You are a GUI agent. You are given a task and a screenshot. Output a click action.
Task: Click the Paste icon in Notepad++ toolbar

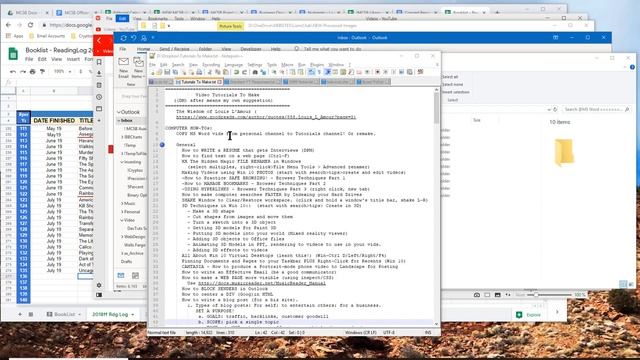click(x=226, y=72)
